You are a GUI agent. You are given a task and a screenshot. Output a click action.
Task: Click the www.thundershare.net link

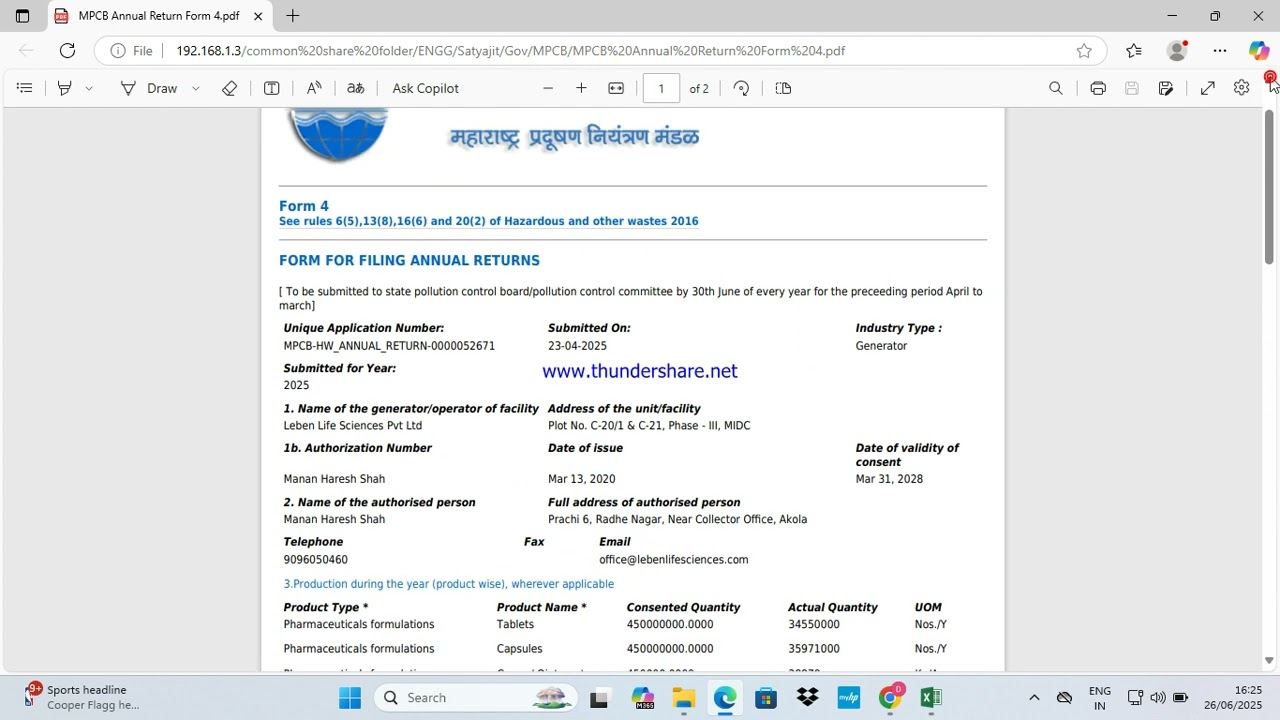[x=640, y=371]
